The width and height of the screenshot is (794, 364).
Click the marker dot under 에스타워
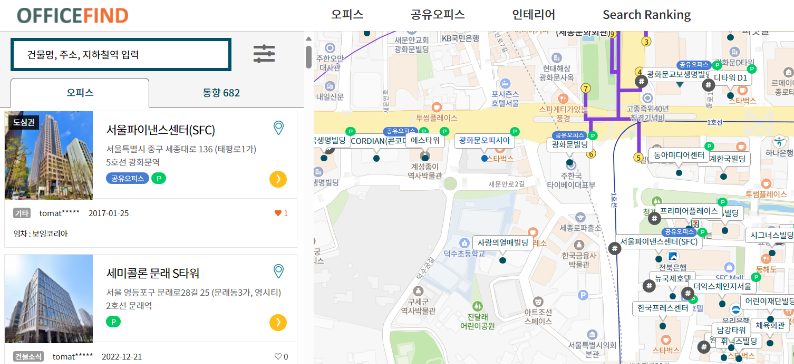[425, 158]
